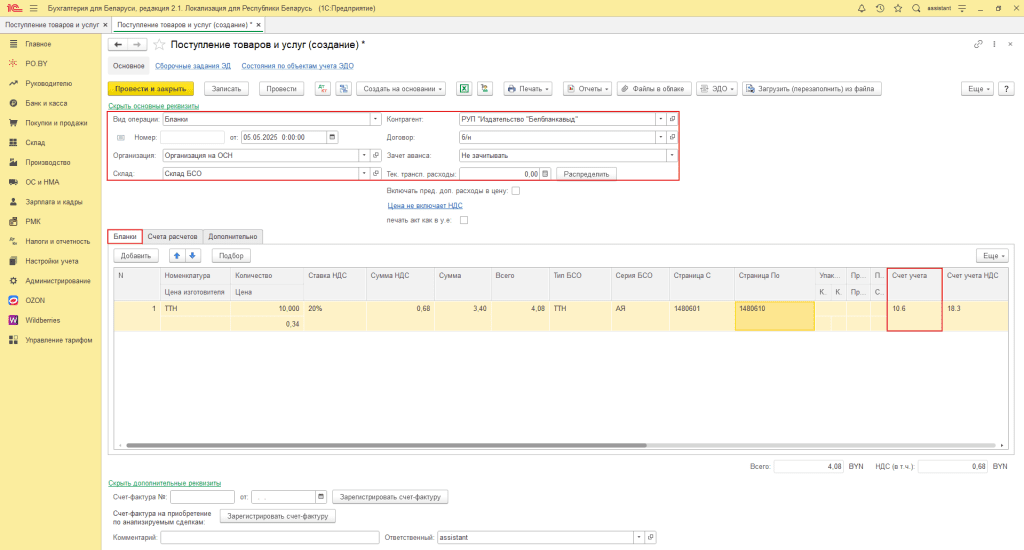Image resolution: width=1024 pixels, height=550 pixels.
Task: Click the Распределить button
Action: click(586, 174)
